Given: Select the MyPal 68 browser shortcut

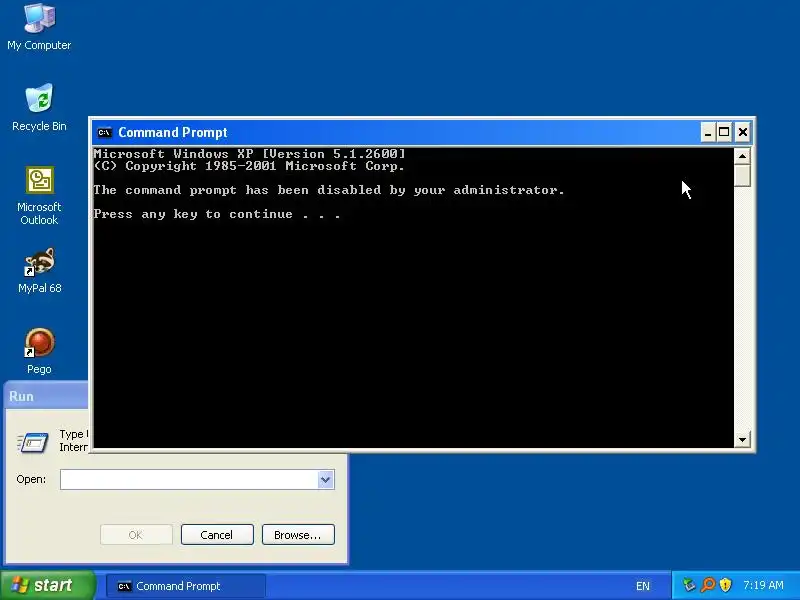Looking at the screenshot, I should (39, 270).
